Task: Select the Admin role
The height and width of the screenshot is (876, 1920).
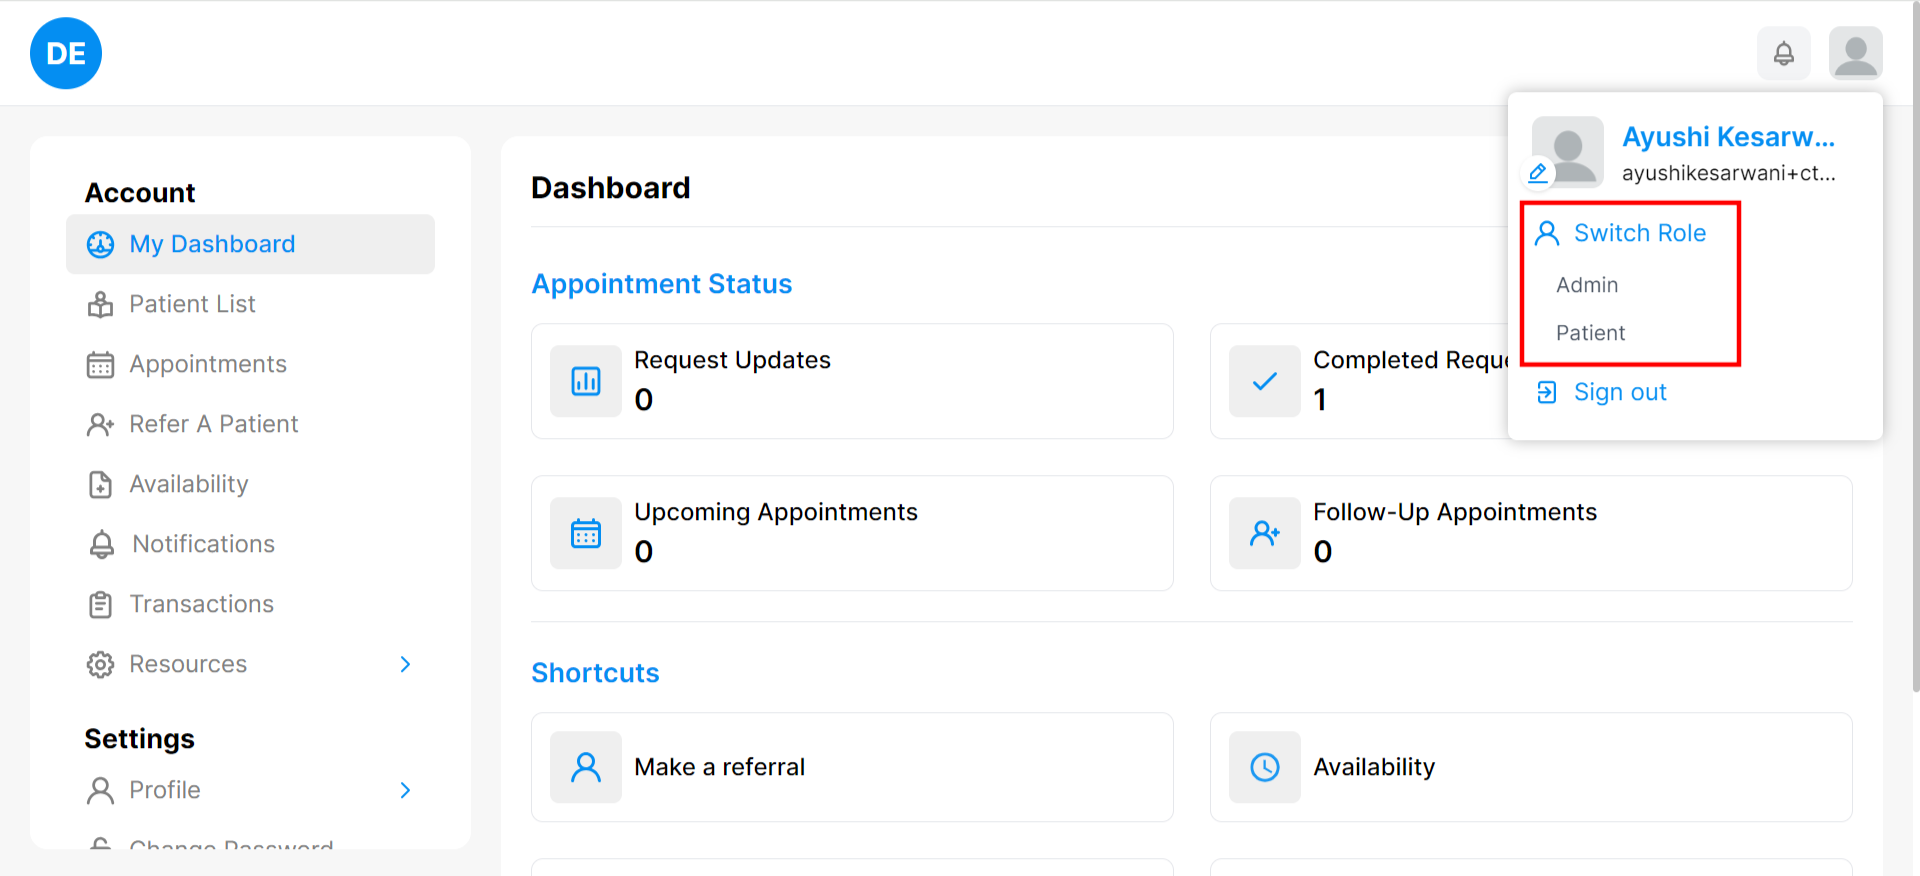Action: 1587,285
